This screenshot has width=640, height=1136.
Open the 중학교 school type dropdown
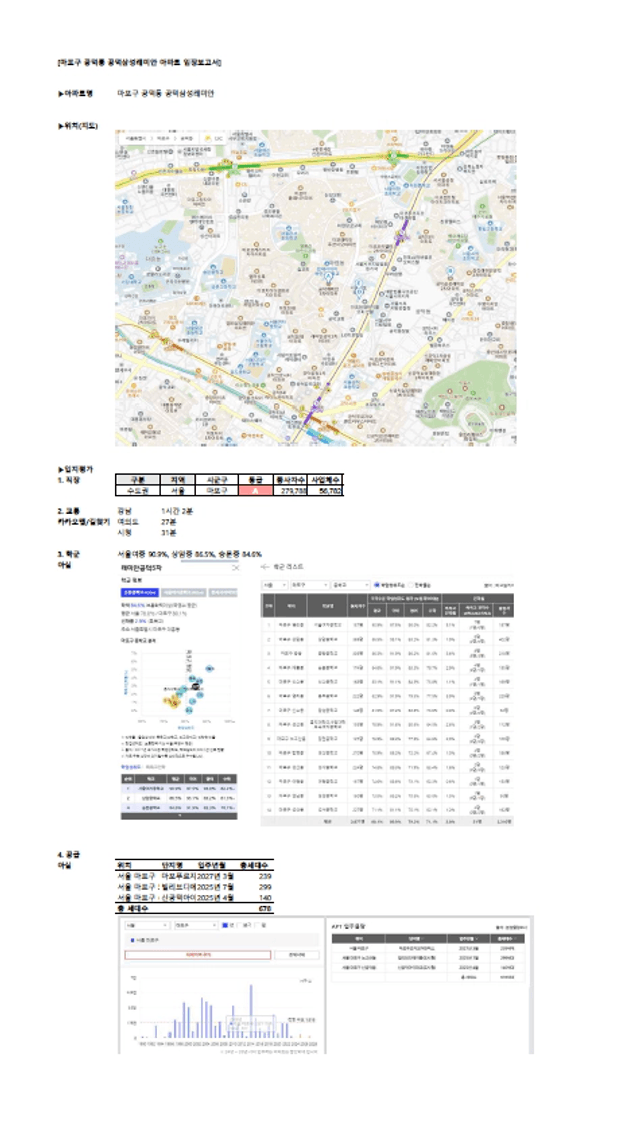click(x=350, y=584)
